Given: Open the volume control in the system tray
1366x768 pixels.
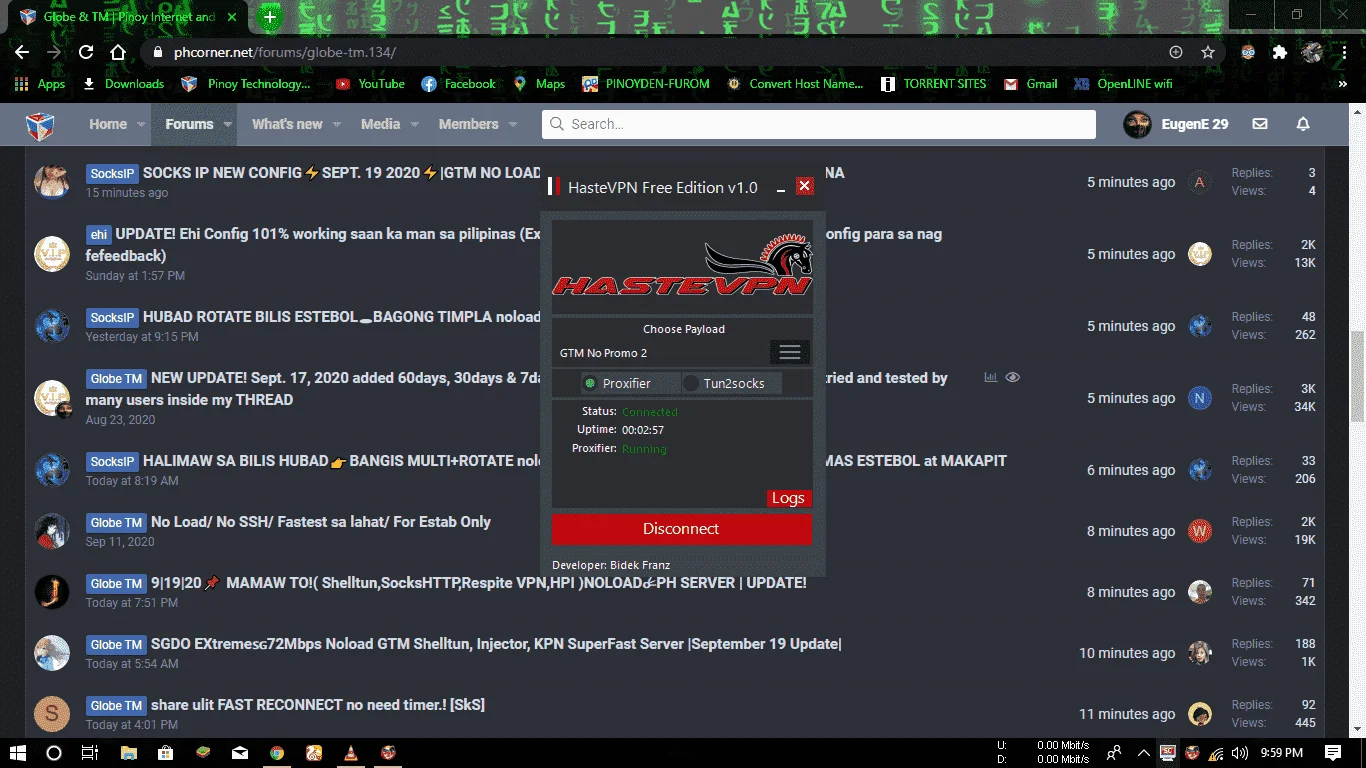Looking at the screenshot, I should [1240, 752].
